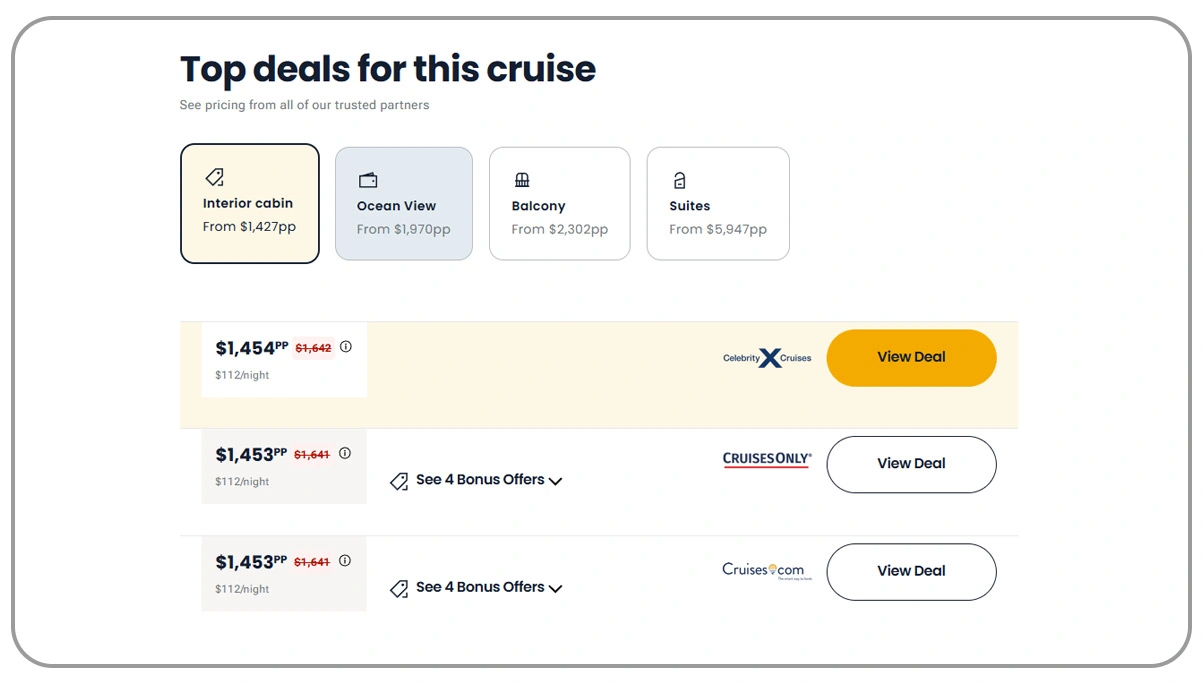The image size is (1202, 684).
Task: Click the wallet icon on Ocean View
Action: point(368,180)
